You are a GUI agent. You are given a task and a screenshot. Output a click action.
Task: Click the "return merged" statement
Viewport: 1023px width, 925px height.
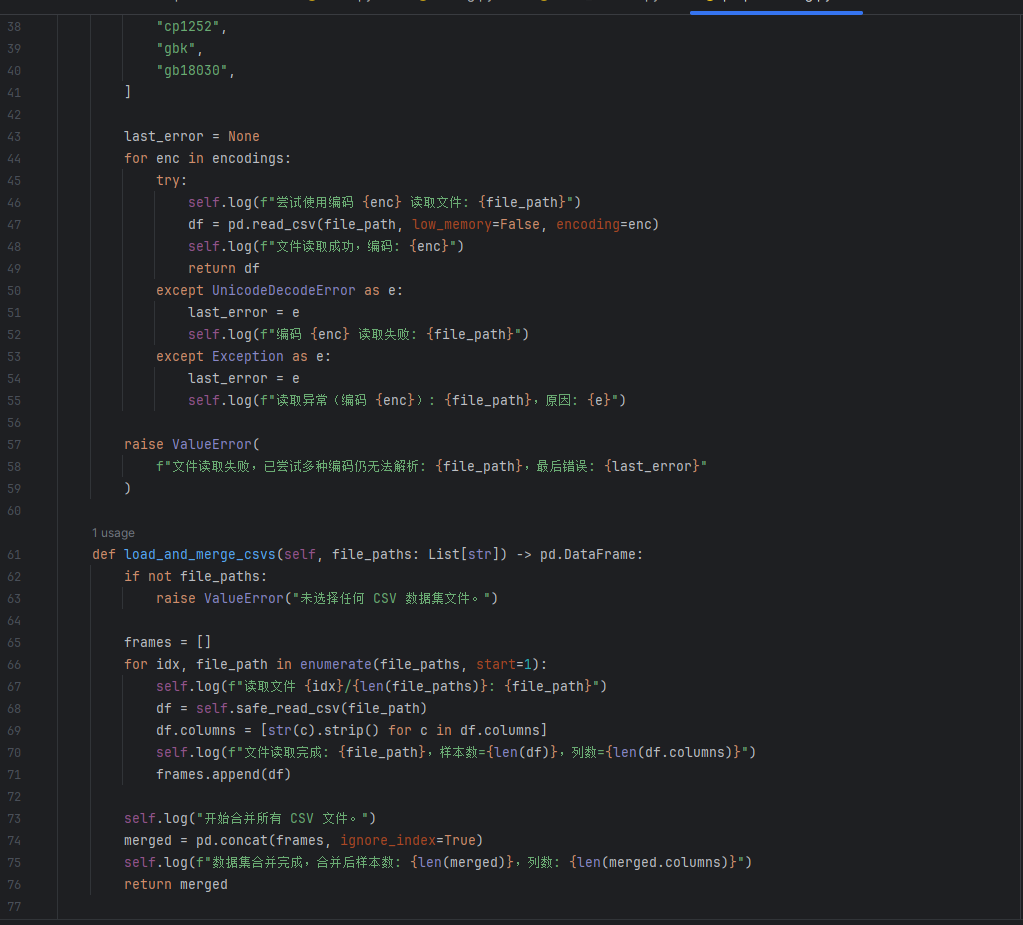tap(176, 885)
